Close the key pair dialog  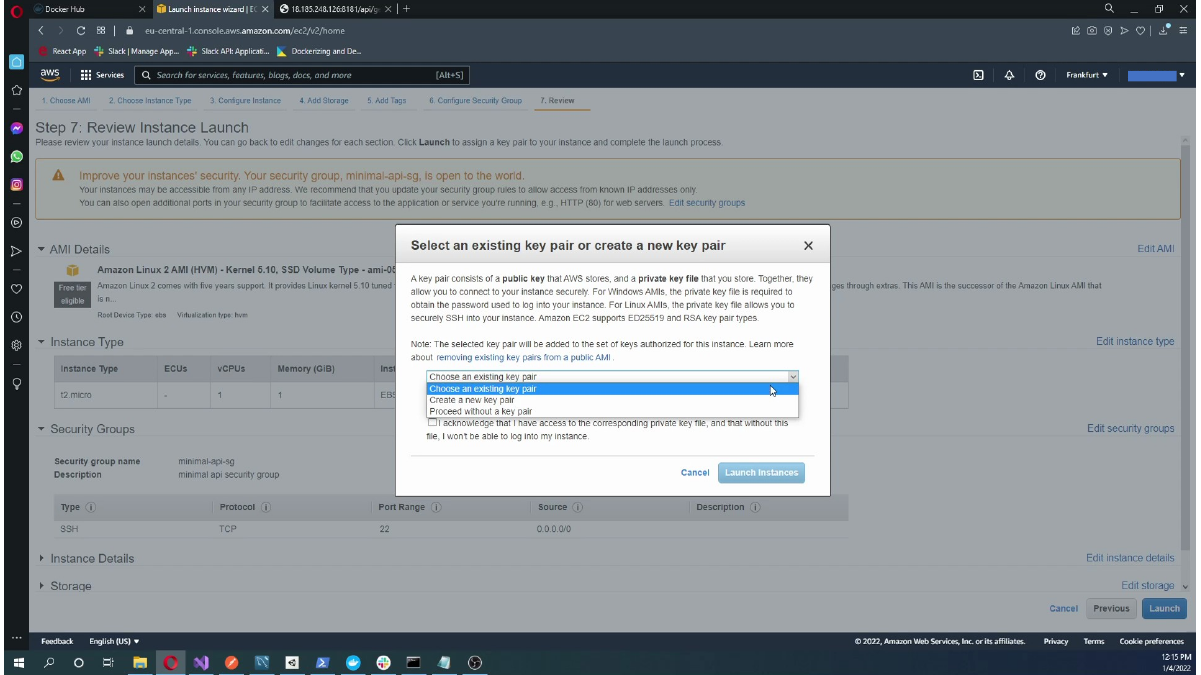tap(808, 246)
